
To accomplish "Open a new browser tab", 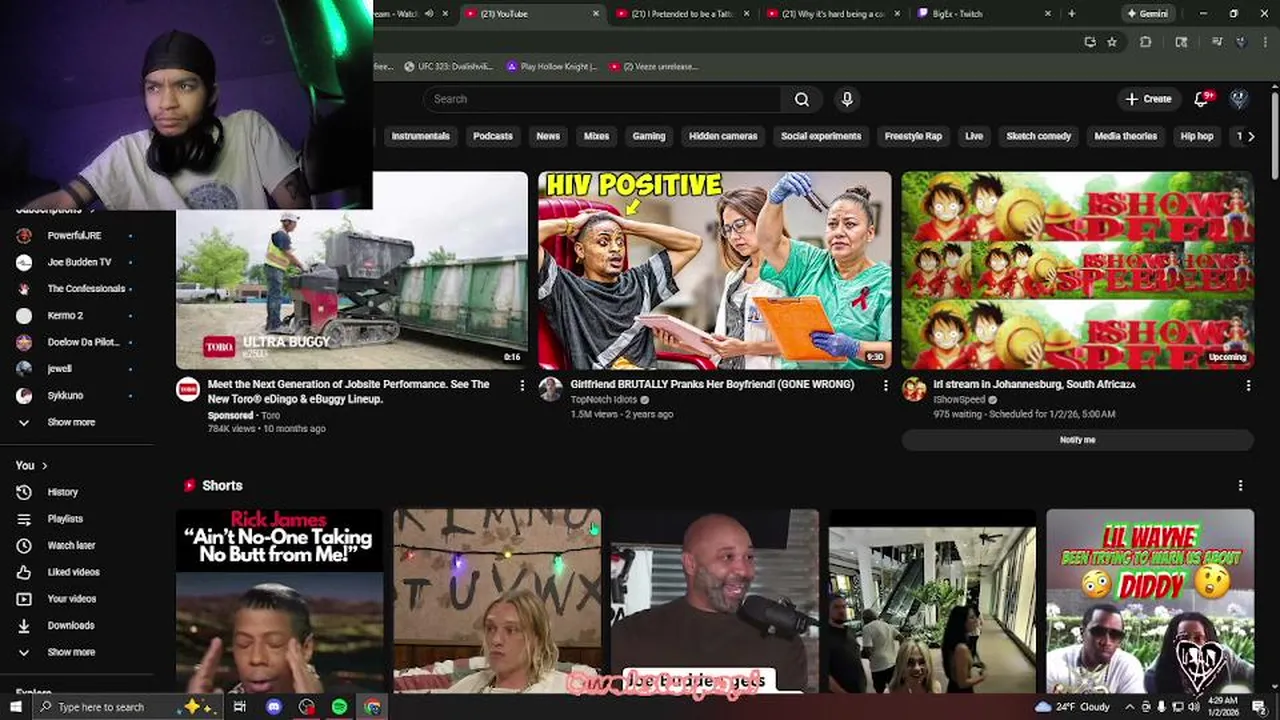I will pyautogui.click(x=1071, y=14).
